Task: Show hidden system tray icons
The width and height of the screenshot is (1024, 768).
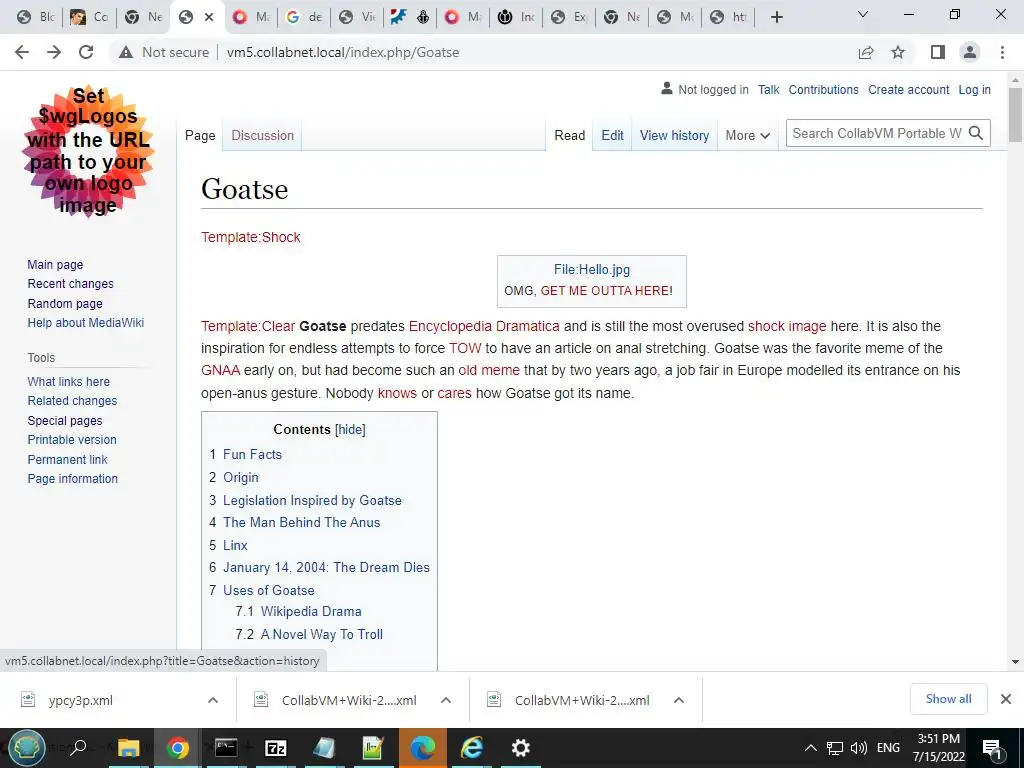Action: [x=810, y=748]
